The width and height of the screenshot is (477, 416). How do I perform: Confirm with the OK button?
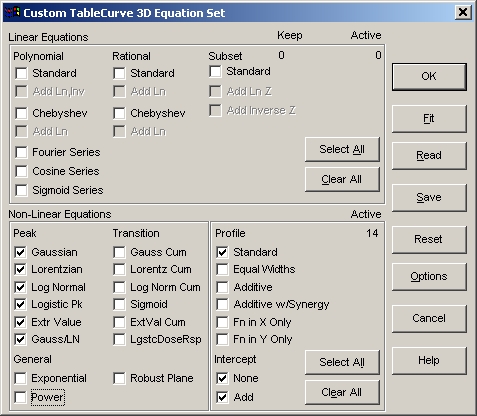click(x=429, y=77)
